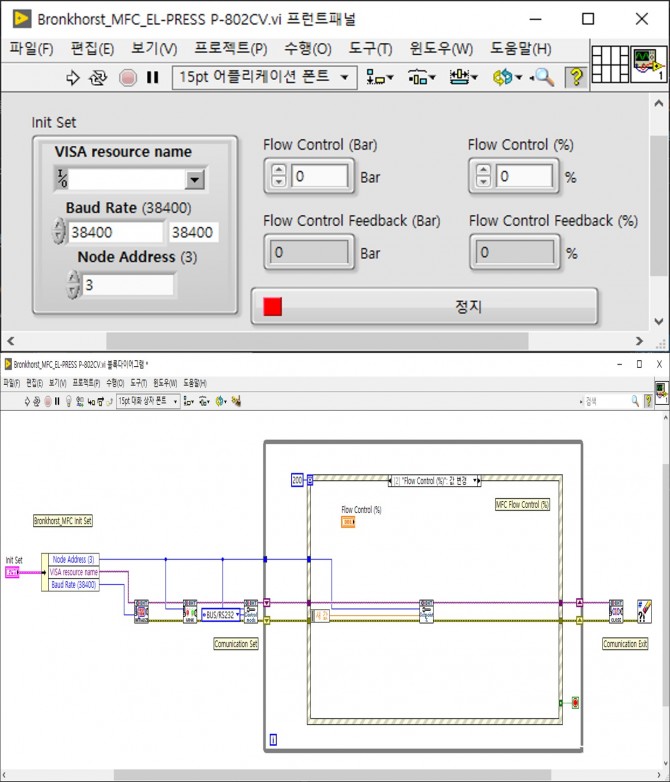Click the connector pane grid icon
The image size is (670, 782).
tap(610, 63)
